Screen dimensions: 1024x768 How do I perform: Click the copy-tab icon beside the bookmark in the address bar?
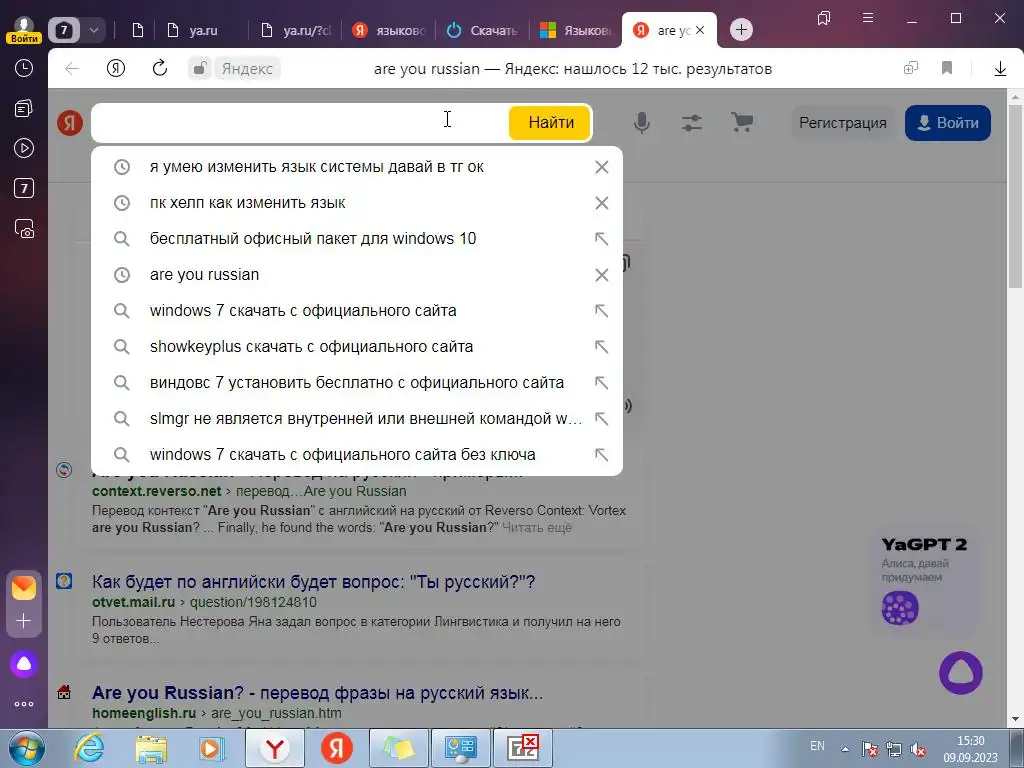coord(910,68)
